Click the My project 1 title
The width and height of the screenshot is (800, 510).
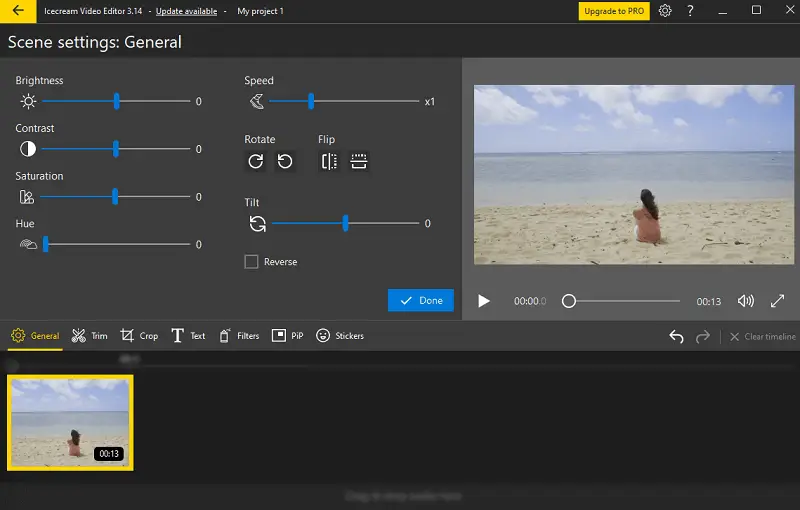260,11
